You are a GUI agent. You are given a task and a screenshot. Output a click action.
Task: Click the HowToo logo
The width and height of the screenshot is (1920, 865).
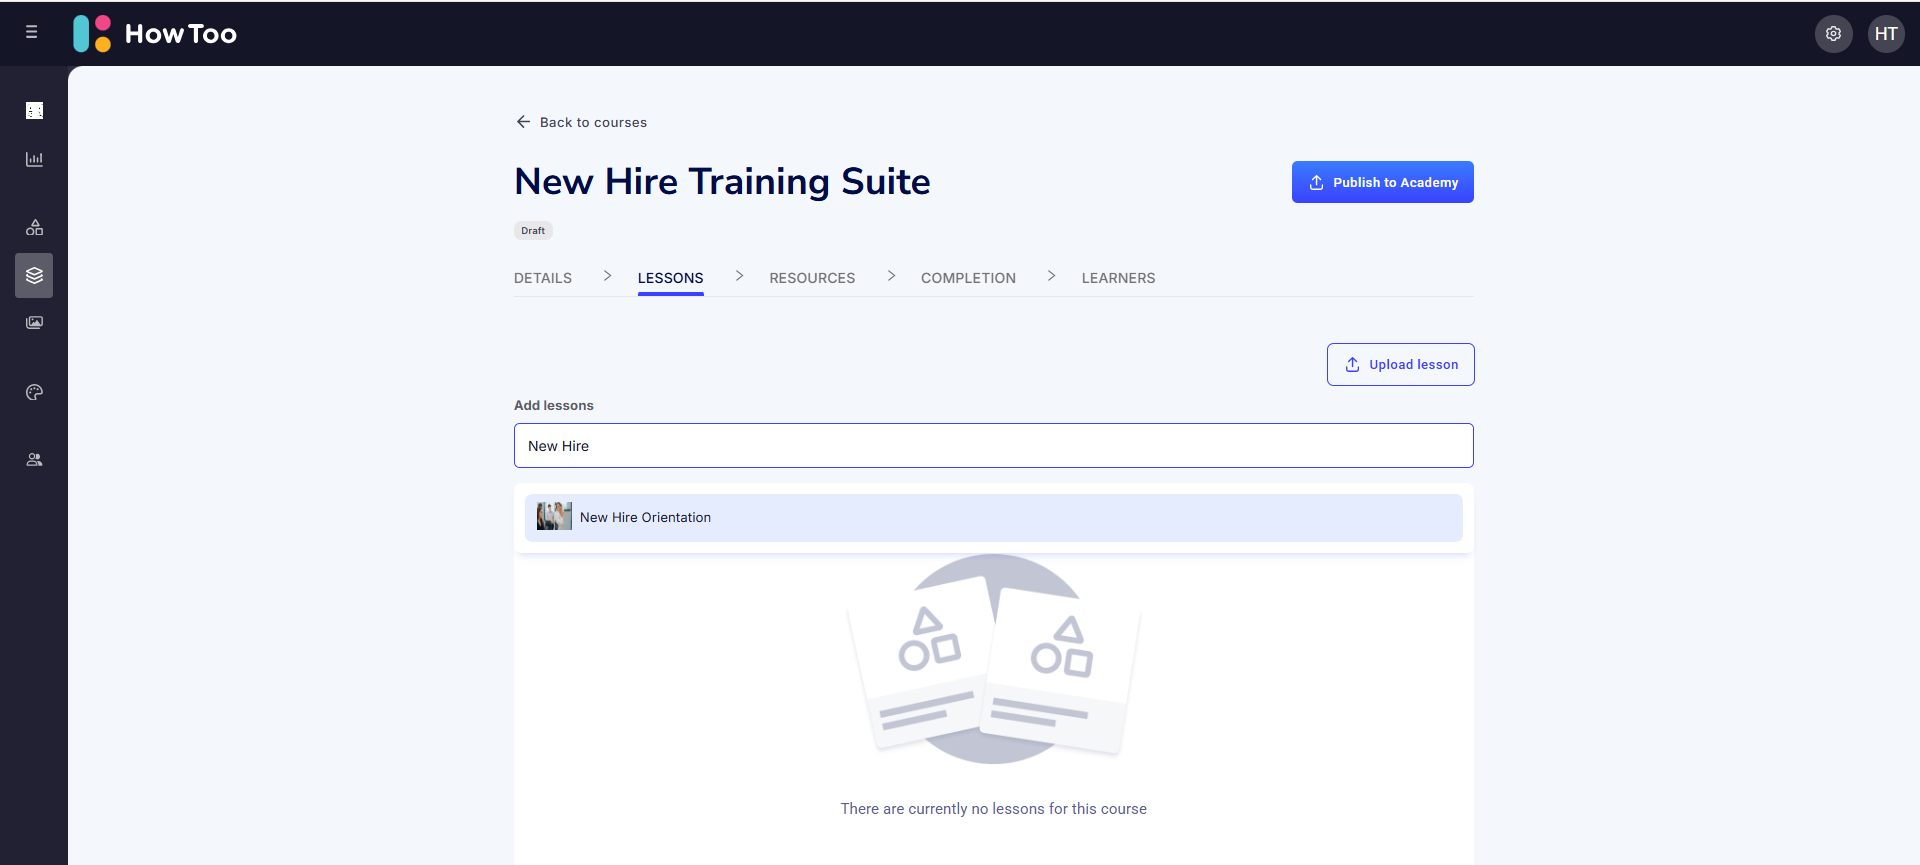[155, 34]
